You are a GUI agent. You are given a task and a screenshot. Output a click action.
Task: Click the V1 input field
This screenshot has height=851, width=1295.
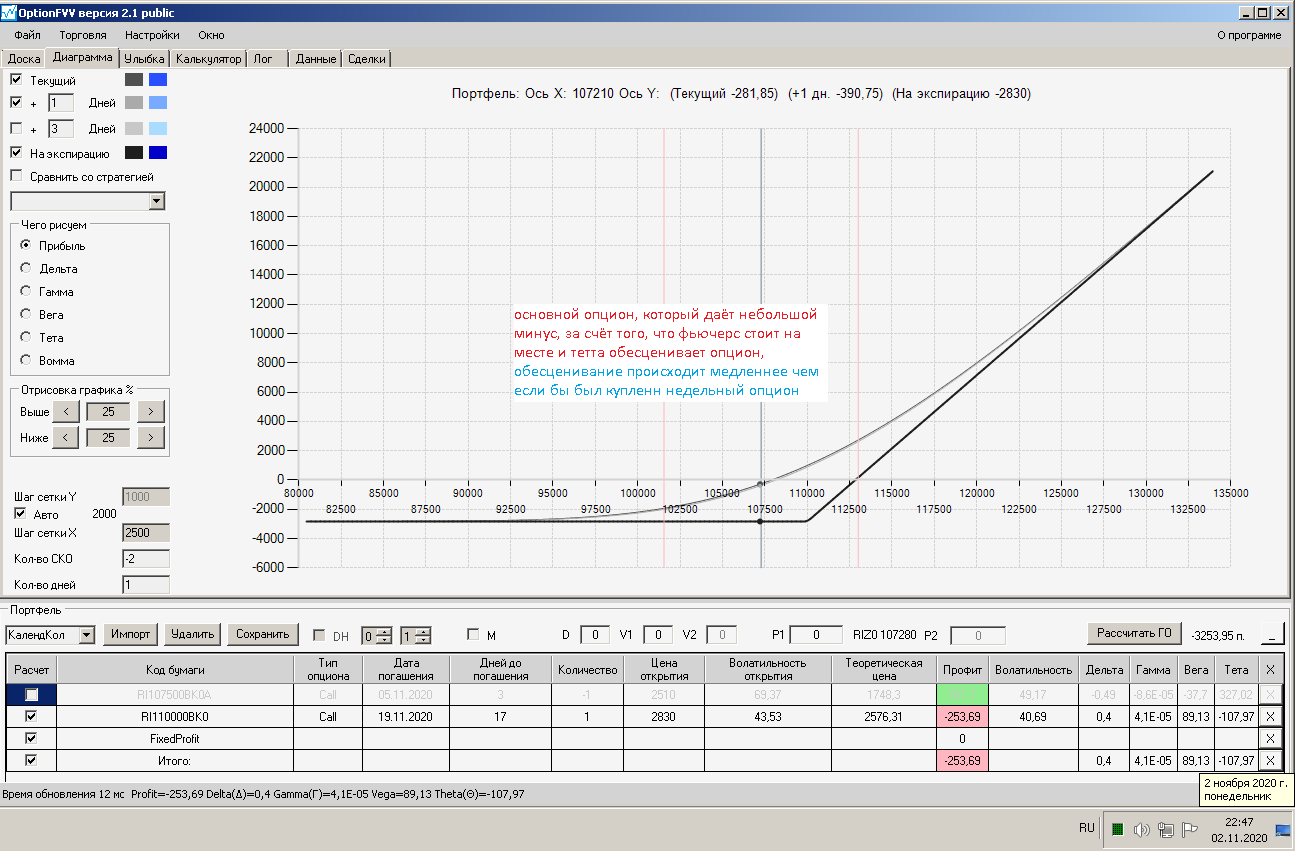(x=658, y=634)
